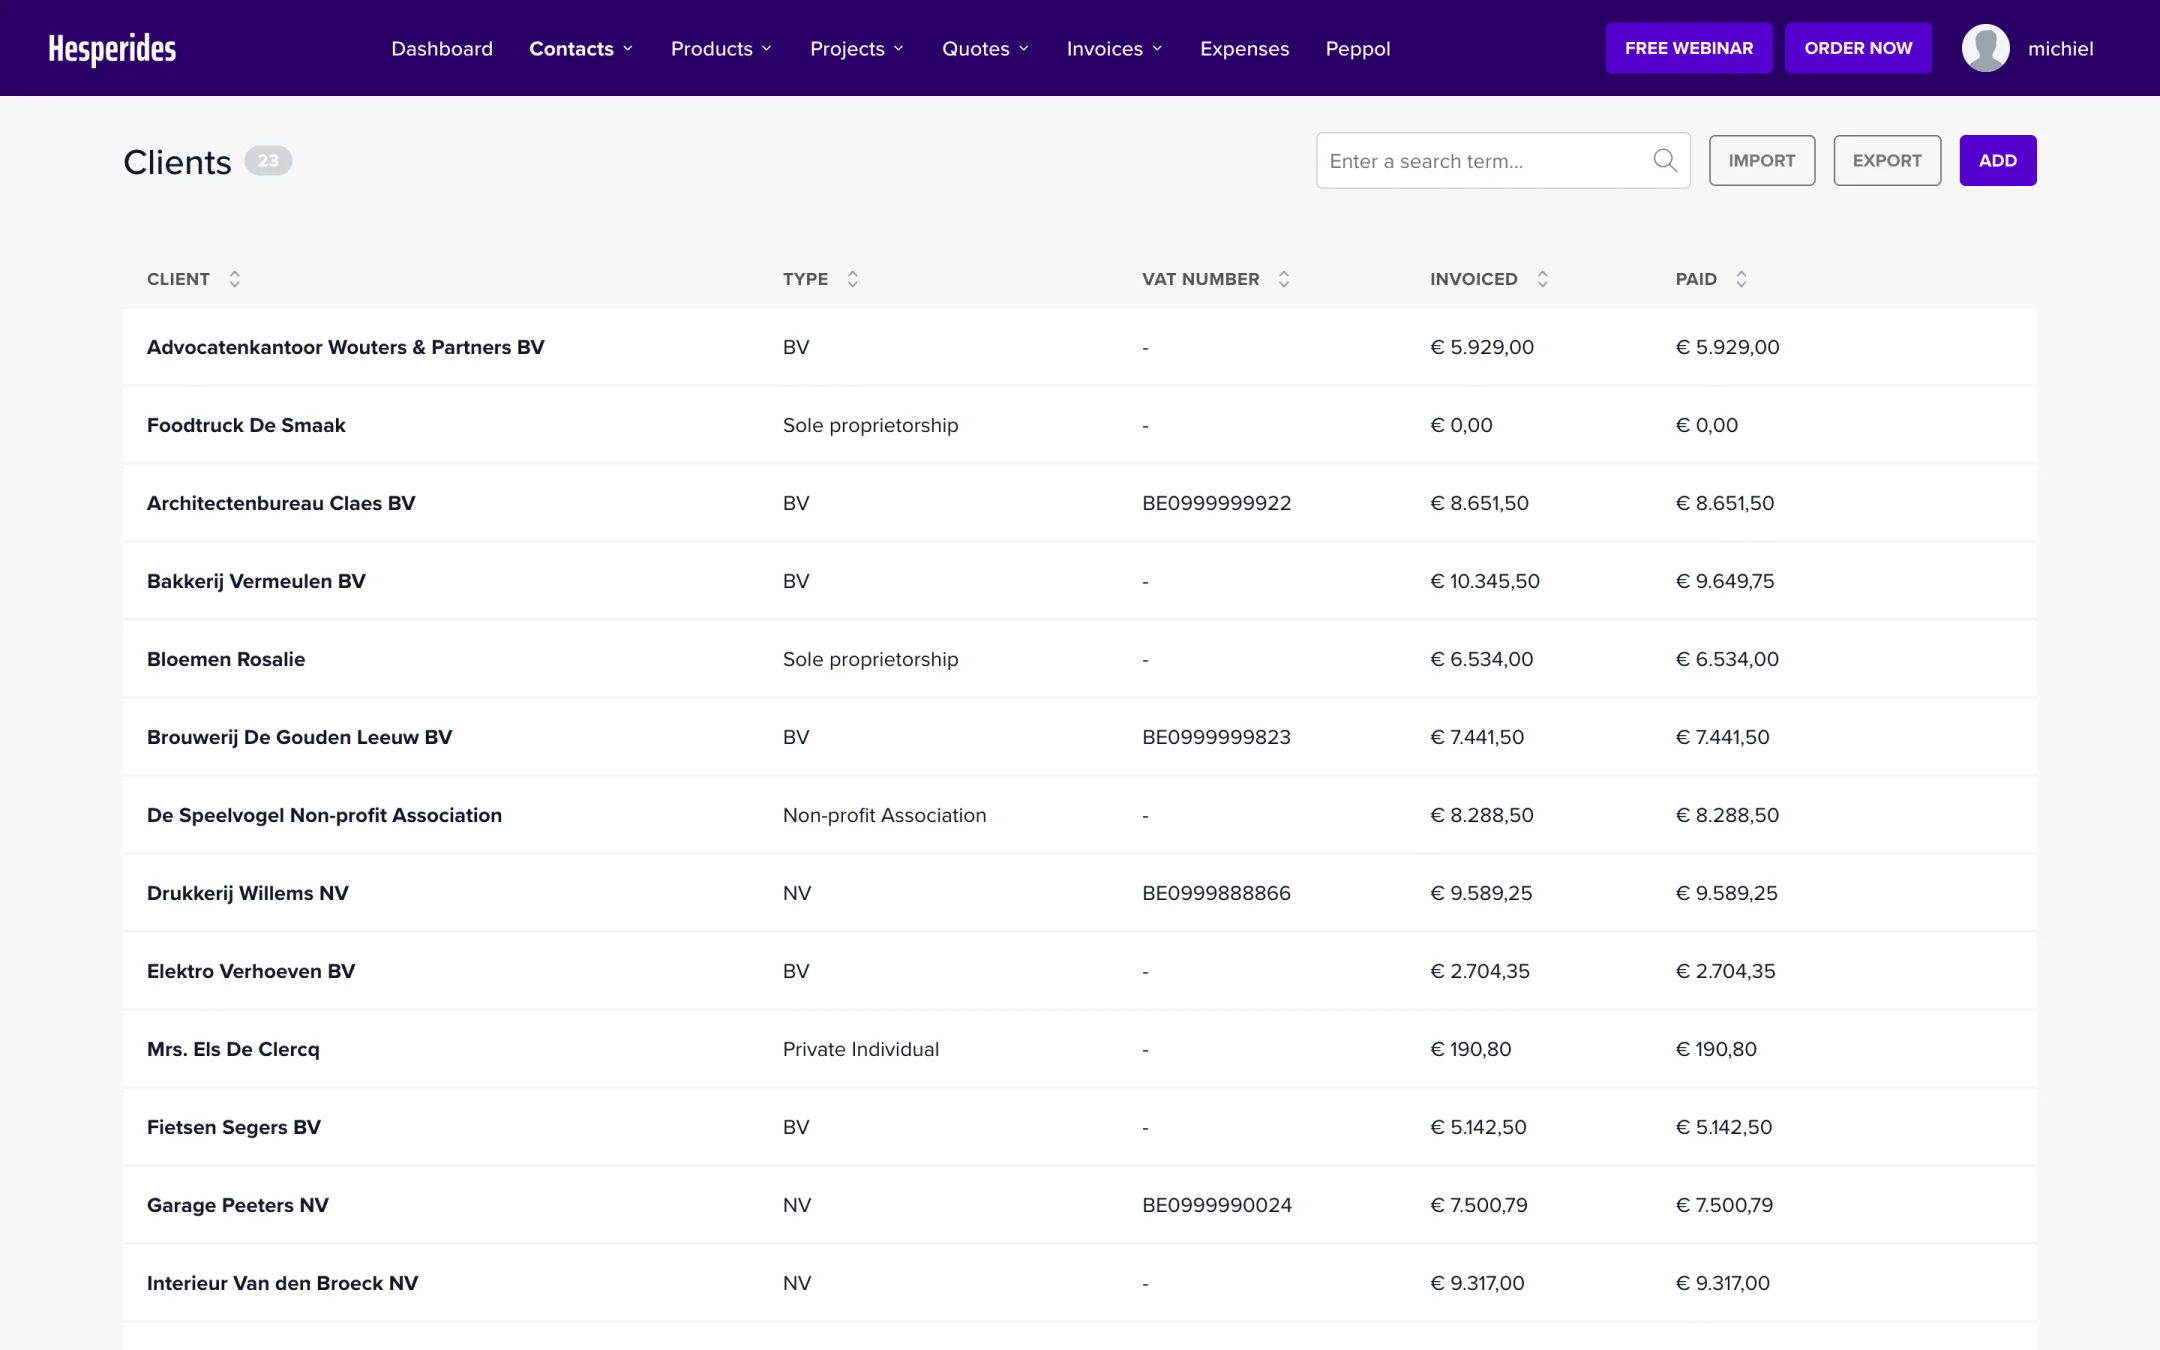The width and height of the screenshot is (2160, 1350).
Task: Click the search magnifier icon
Action: [x=1665, y=160]
